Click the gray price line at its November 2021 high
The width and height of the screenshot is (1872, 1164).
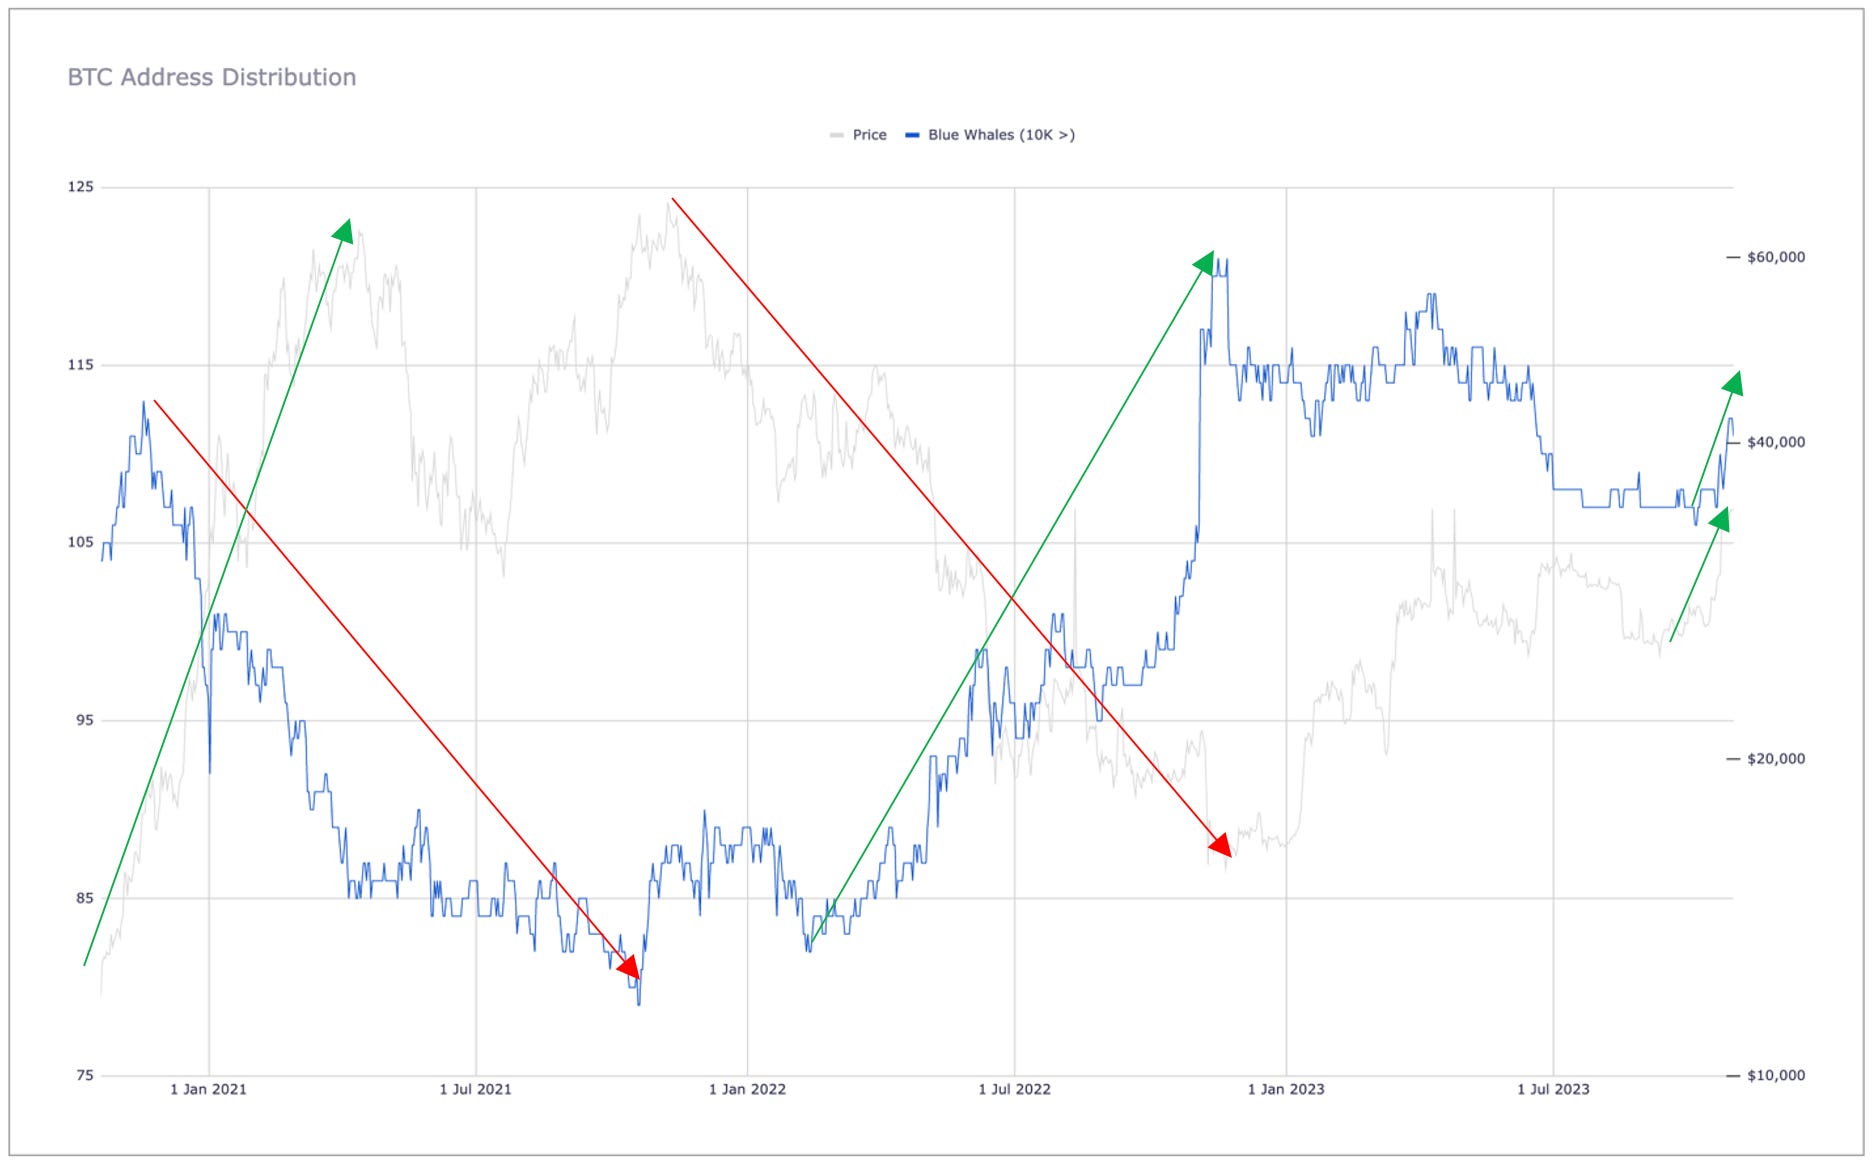tap(668, 203)
